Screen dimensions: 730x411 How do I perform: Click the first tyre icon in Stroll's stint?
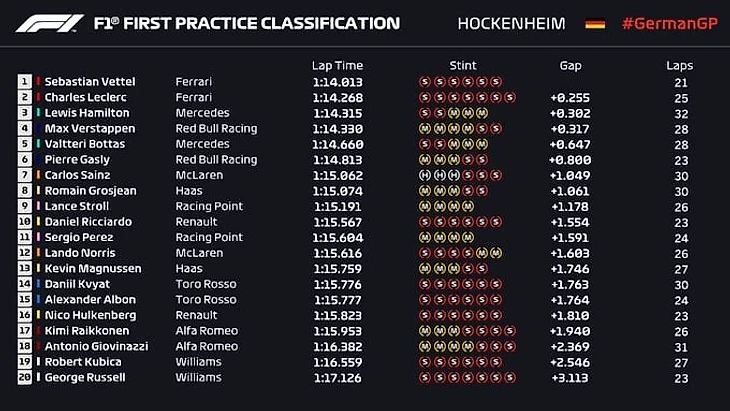425,206
